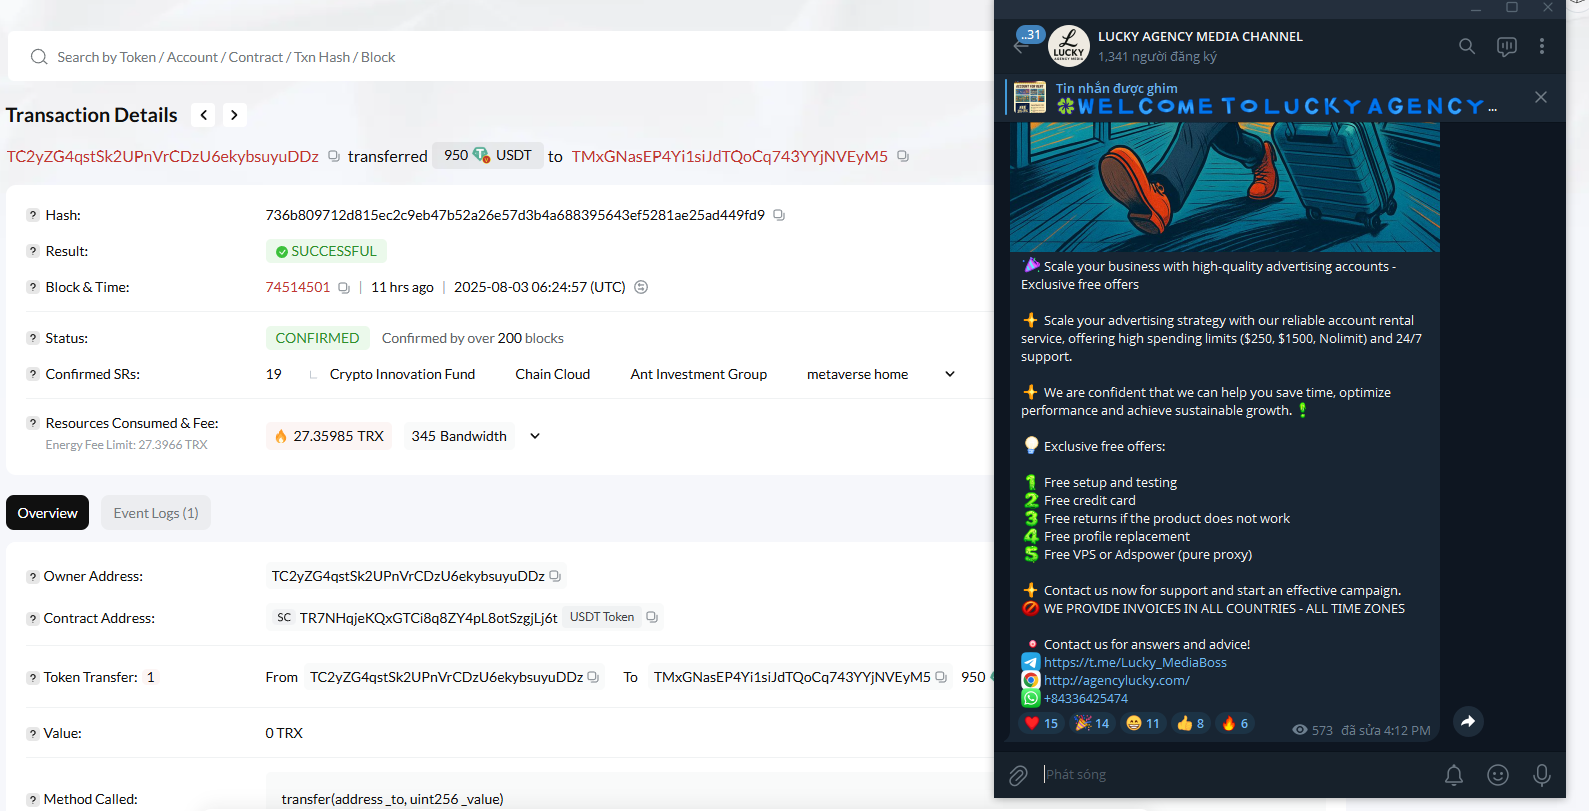Go to the previous transaction
1589x811 pixels.
pos(204,115)
